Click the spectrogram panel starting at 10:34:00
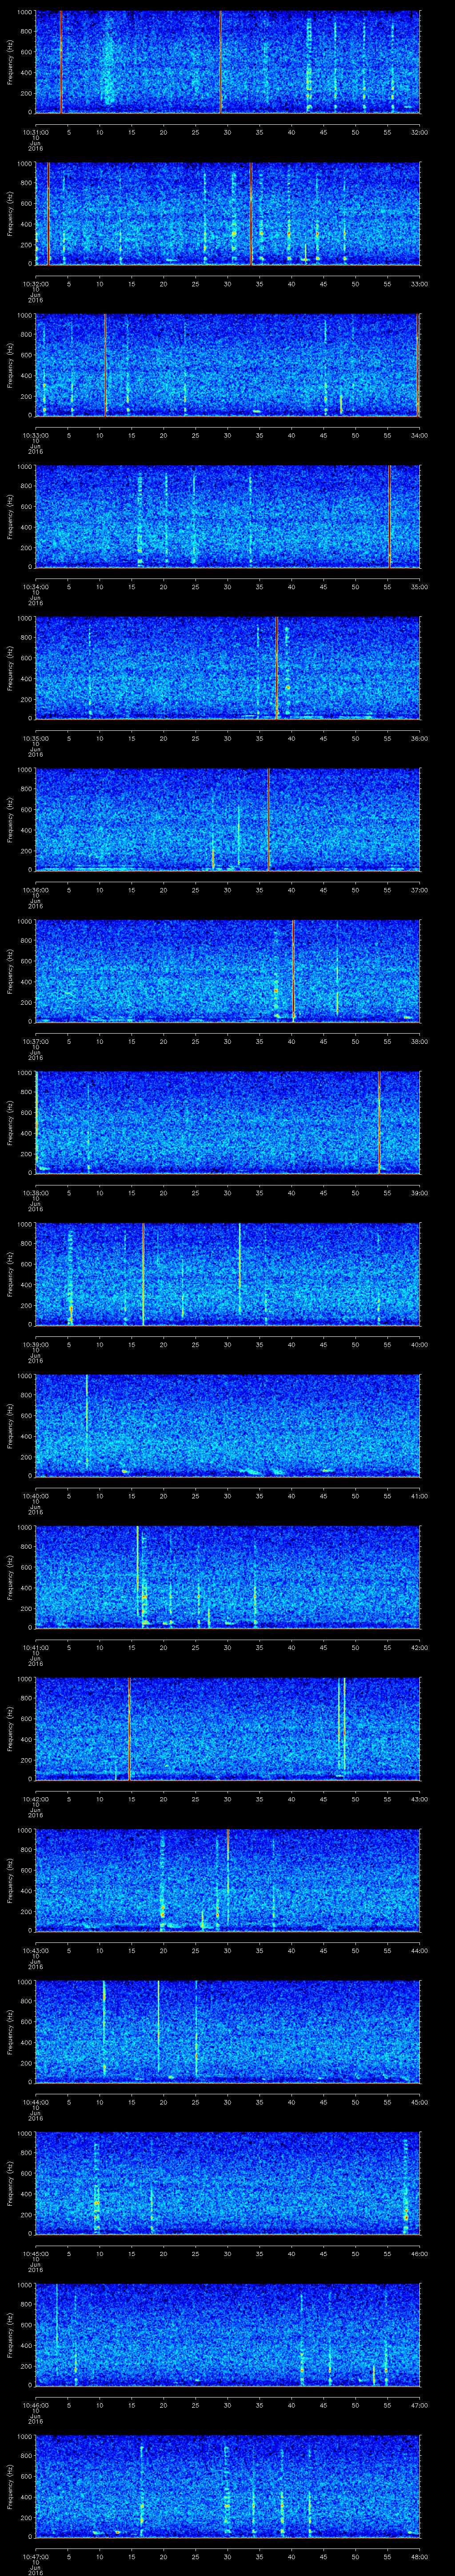 tap(227, 516)
